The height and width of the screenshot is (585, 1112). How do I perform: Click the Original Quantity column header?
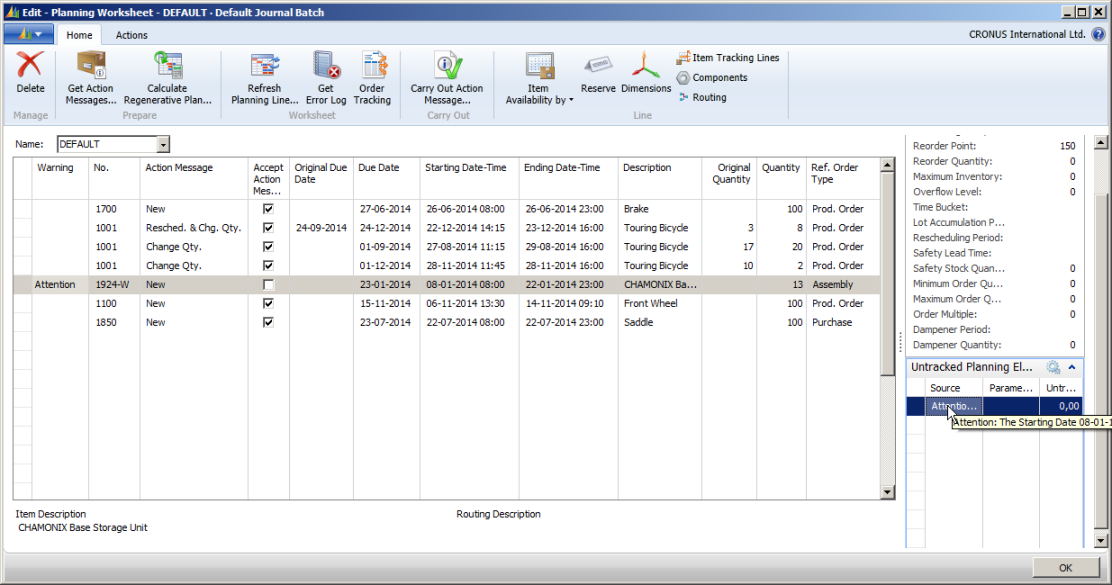pos(732,174)
